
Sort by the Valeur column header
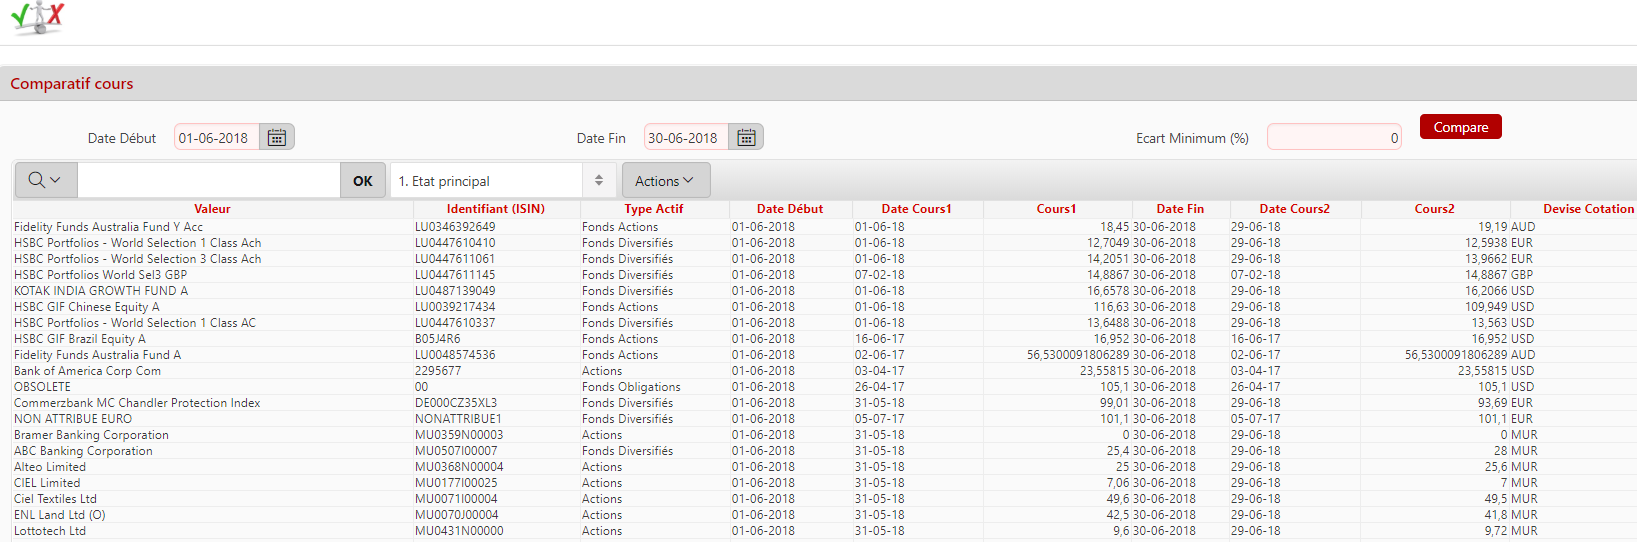pyautogui.click(x=212, y=209)
